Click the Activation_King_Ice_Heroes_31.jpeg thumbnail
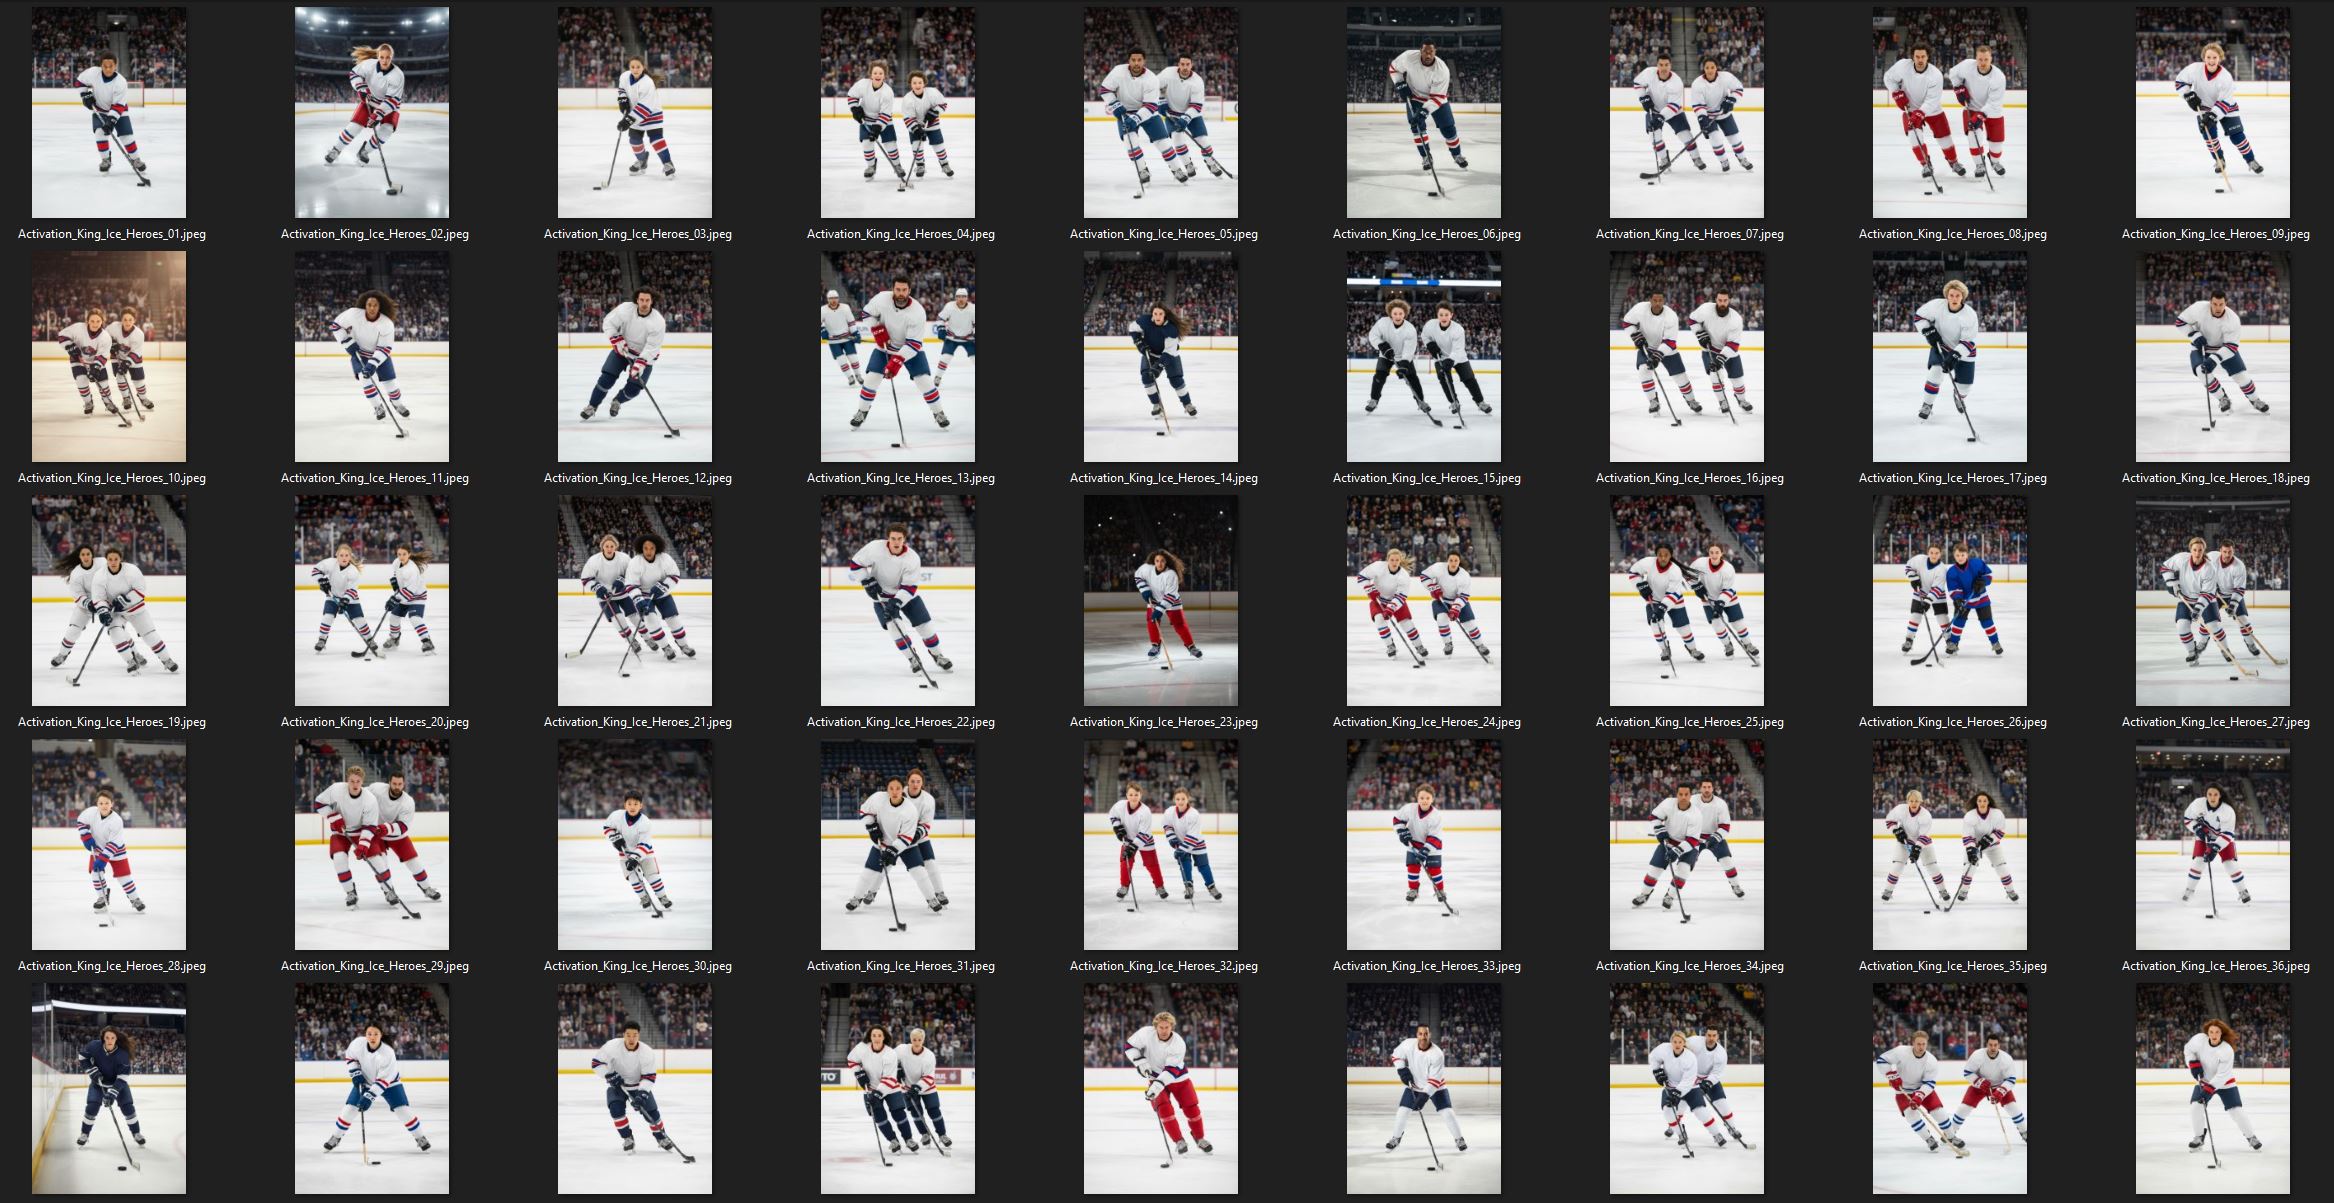Image resolution: width=2334 pixels, height=1203 pixels. (x=898, y=845)
